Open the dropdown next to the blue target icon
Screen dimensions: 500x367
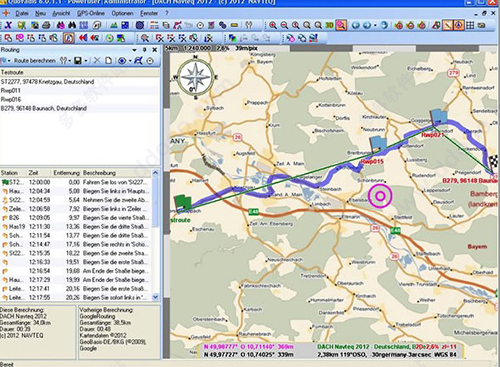tap(130, 61)
